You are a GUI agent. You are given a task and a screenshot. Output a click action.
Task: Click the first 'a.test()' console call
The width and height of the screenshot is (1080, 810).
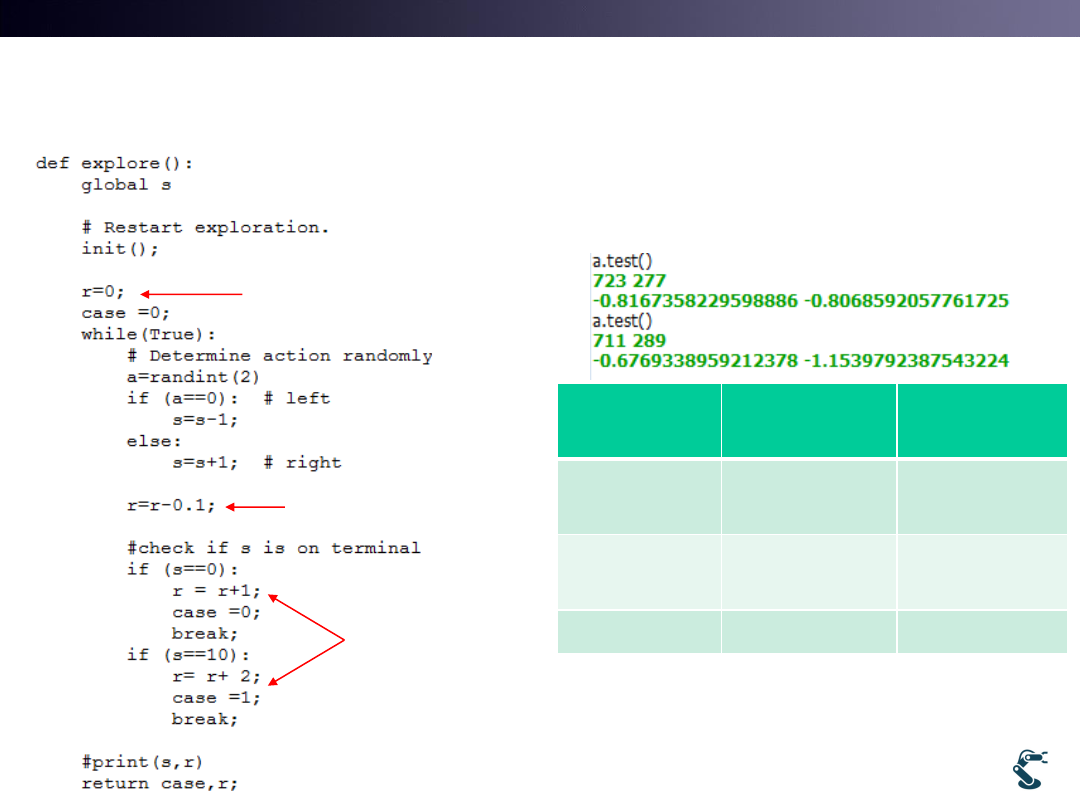(x=622, y=262)
